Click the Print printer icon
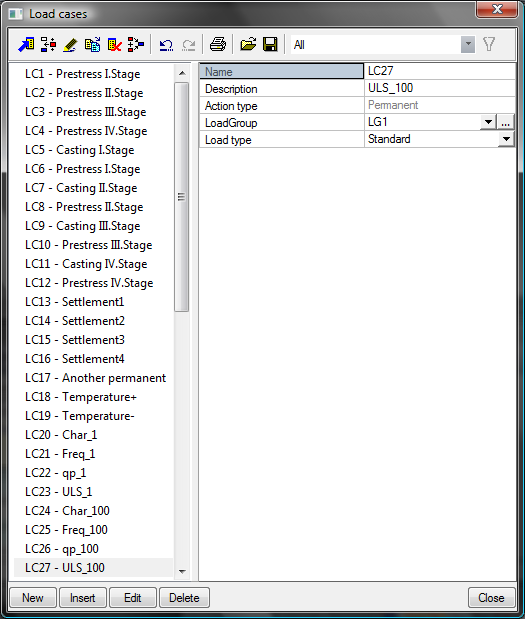Image resolution: width=525 pixels, height=619 pixels. tap(218, 44)
